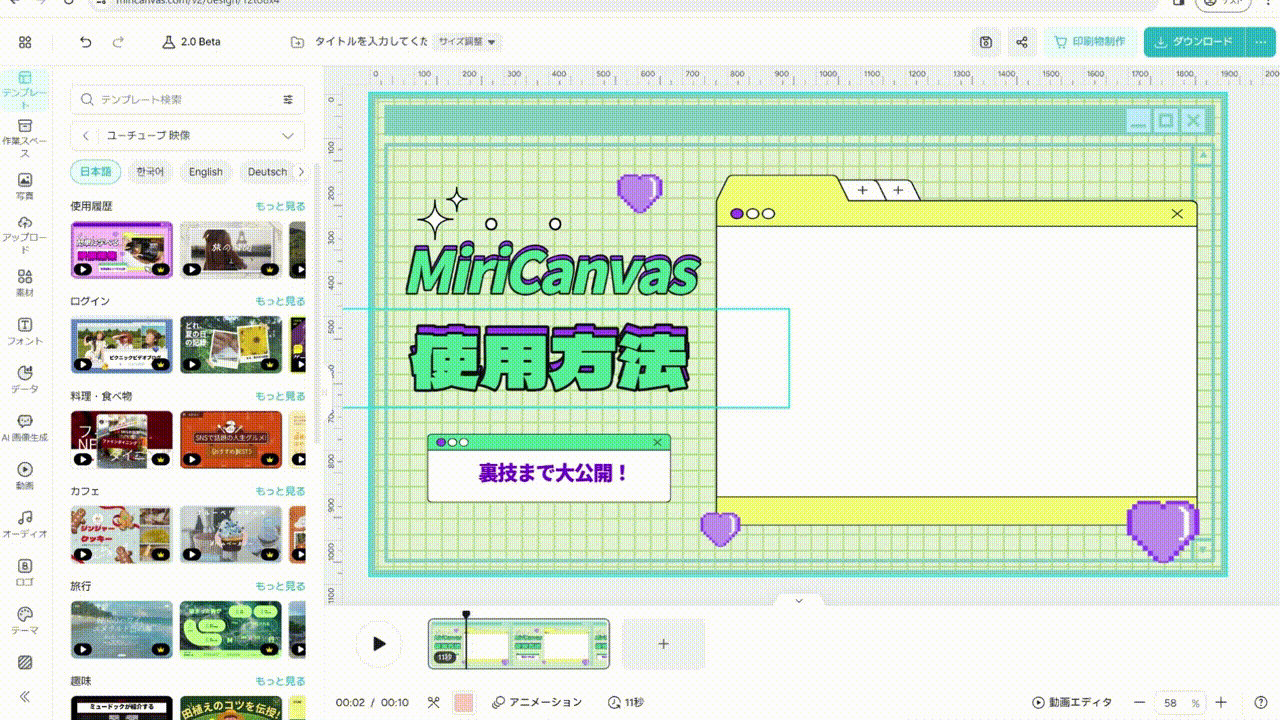Viewport: 1280px width, 720px height.
Task: Open the pink background color swatch
Action: [x=463, y=703]
